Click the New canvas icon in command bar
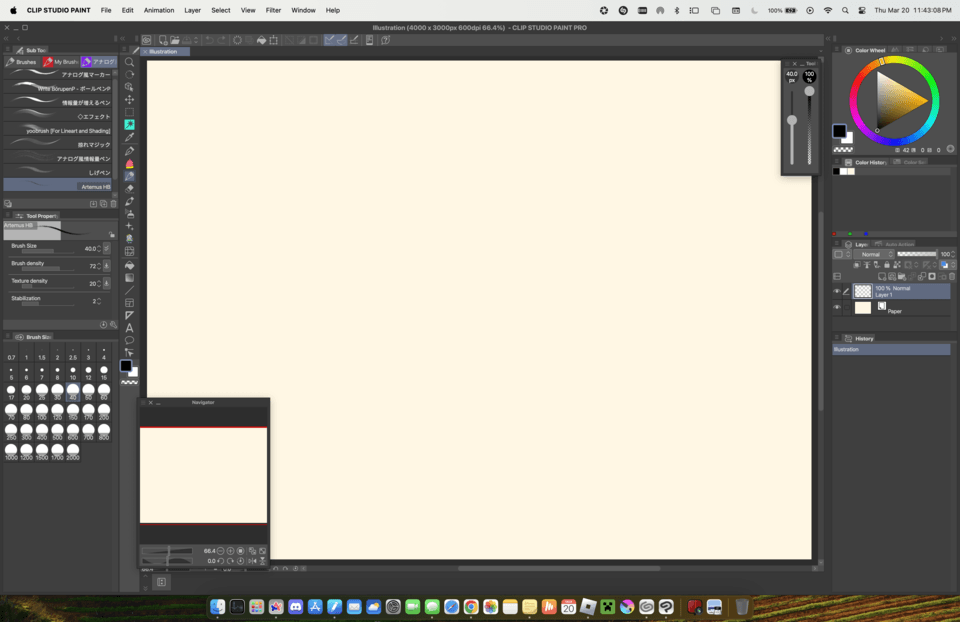 point(163,40)
